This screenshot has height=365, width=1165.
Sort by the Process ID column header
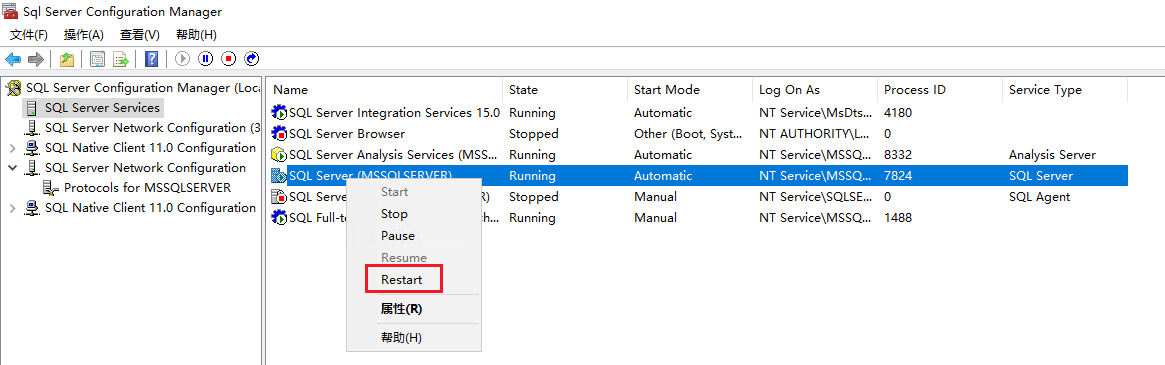(x=939, y=90)
